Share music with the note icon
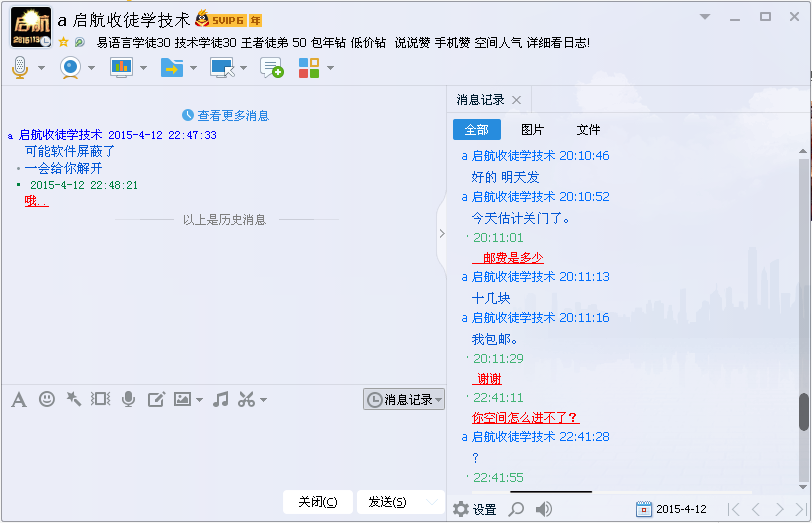Image resolution: width=812 pixels, height=523 pixels. pyautogui.click(x=221, y=399)
